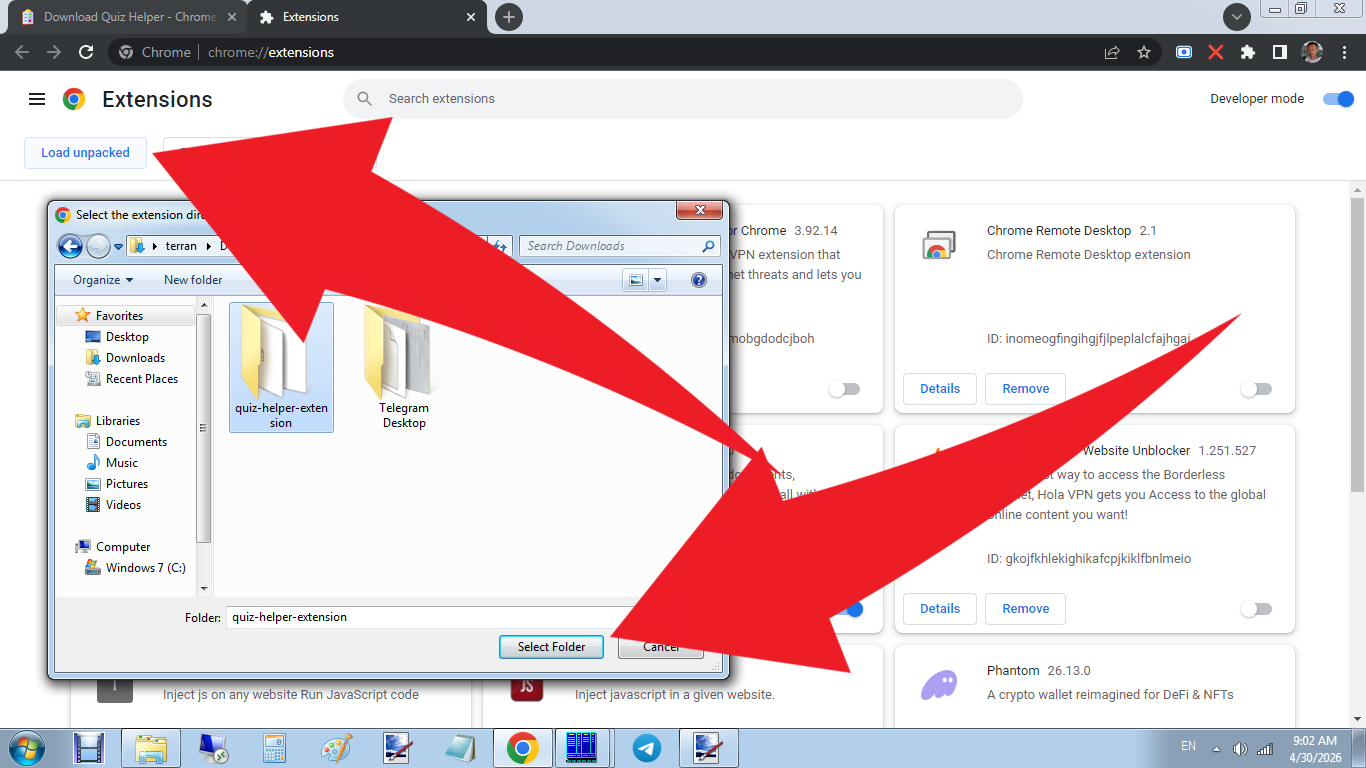
Task: Toggle Developer mode switch off
Action: (1338, 99)
